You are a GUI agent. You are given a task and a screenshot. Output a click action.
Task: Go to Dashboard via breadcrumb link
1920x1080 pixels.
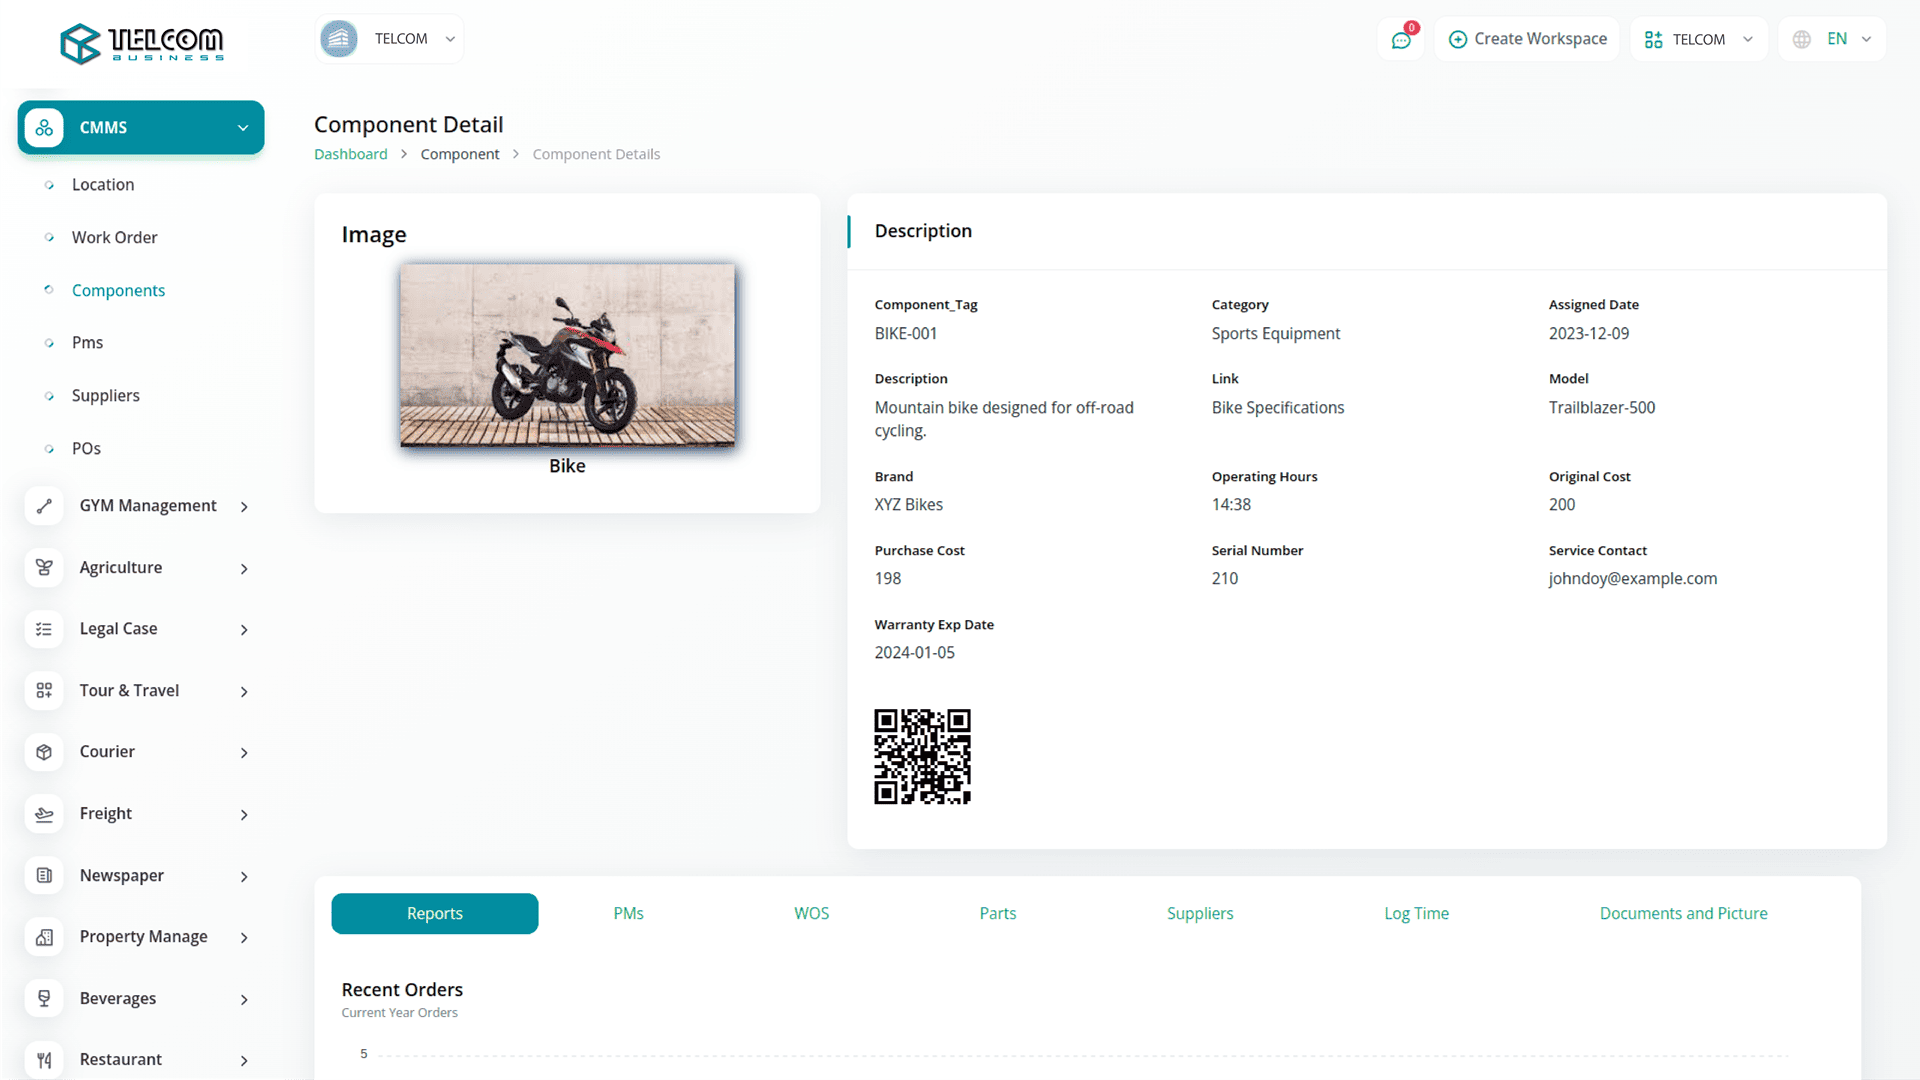[350, 154]
